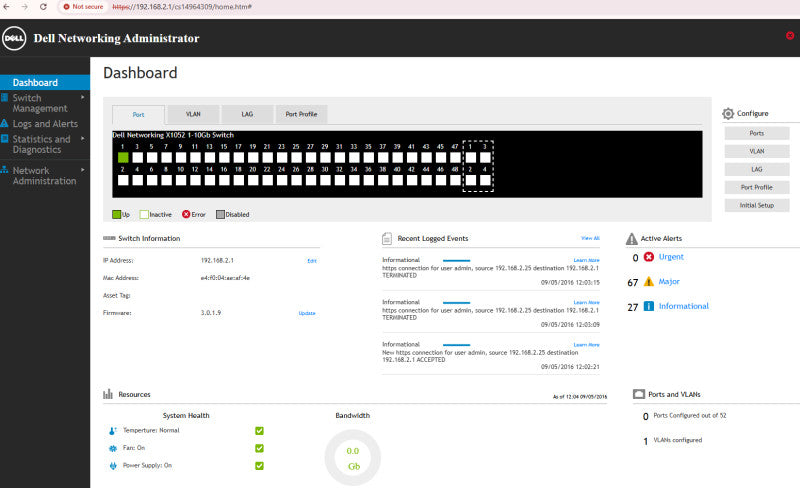Click the blue Informational alert icon
800x488 pixels.
[x=648, y=306]
